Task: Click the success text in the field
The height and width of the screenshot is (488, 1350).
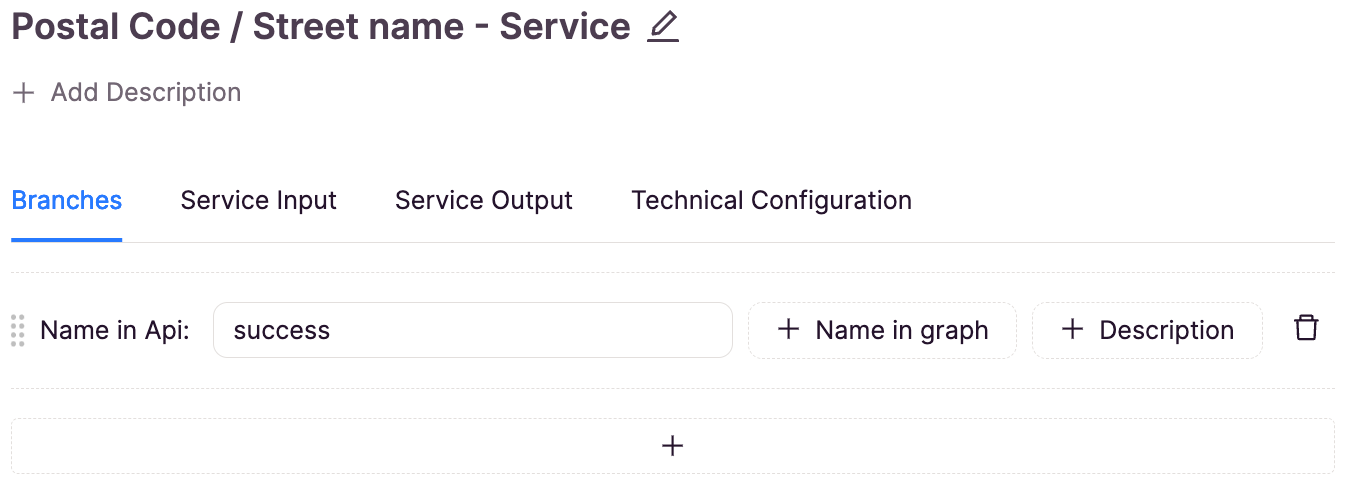Action: [282, 331]
